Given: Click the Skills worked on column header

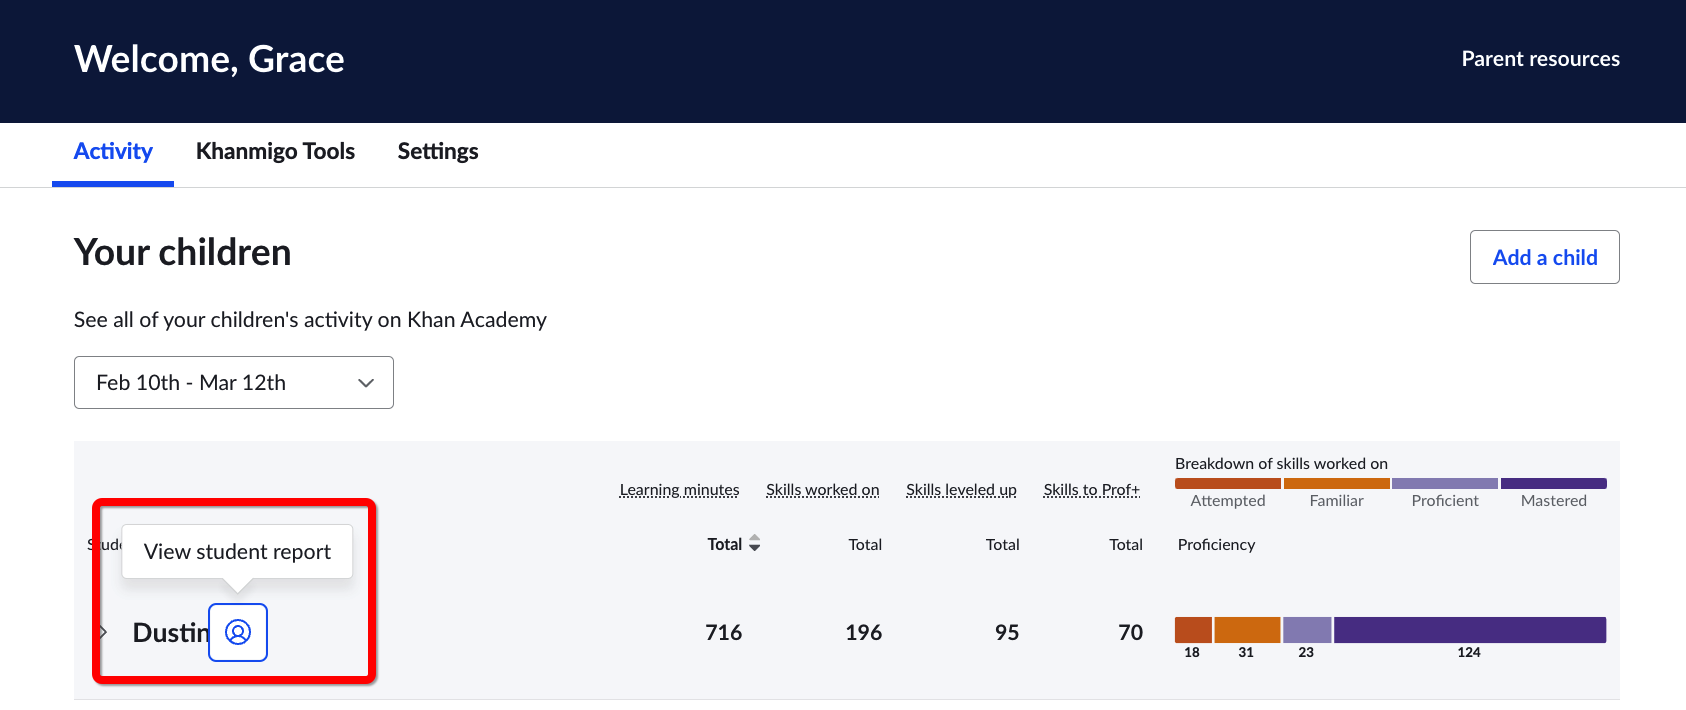Looking at the screenshot, I should click(823, 490).
